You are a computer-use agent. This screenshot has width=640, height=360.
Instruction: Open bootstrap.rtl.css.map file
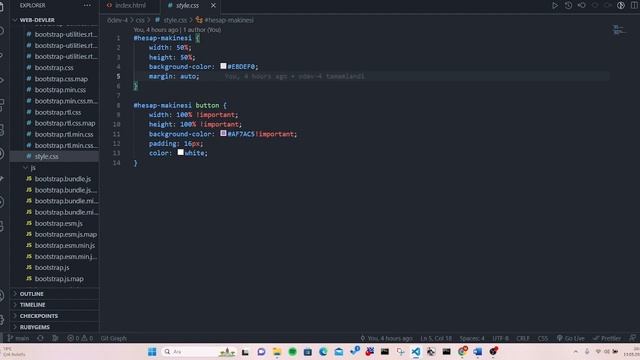pyautogui.click(x=64, y=123)
